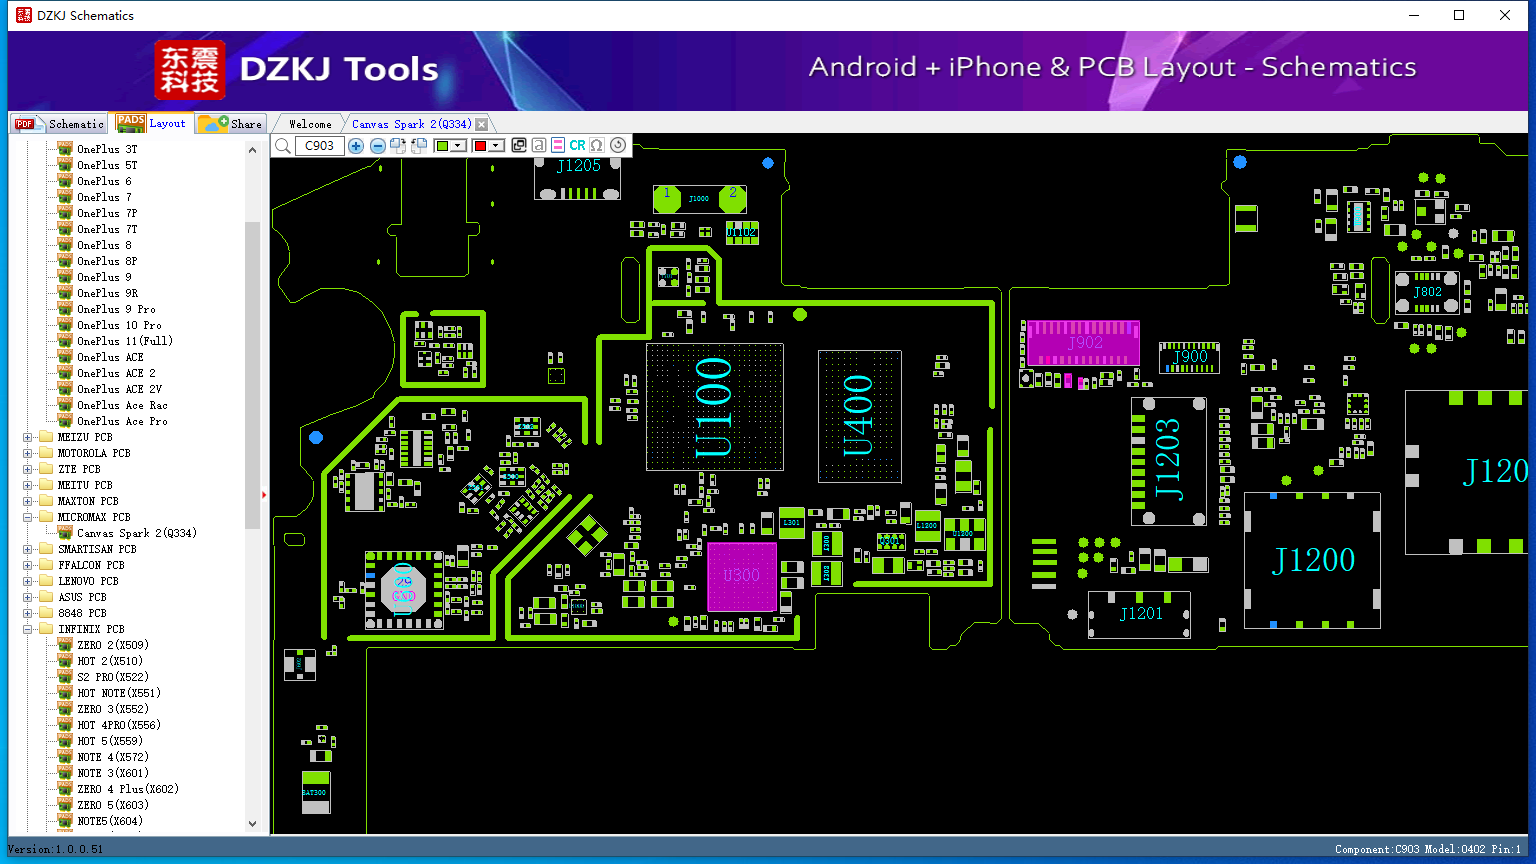Click the U100 chip on the board
The image size is (1536, 864).
[714, 407]
